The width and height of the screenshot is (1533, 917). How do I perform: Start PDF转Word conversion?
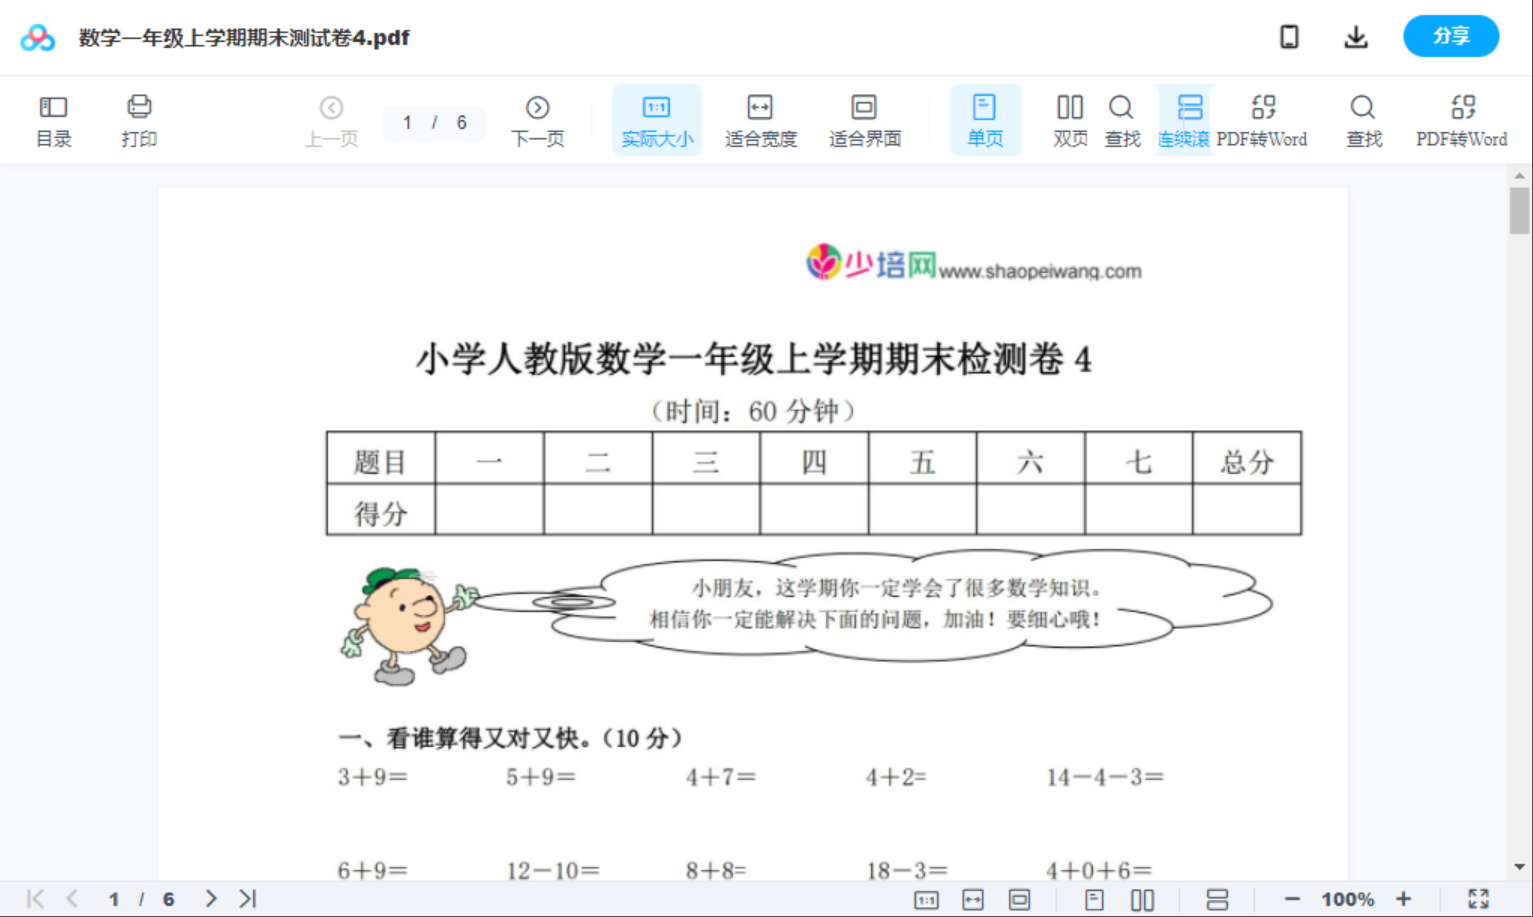(x=1264, y=119)
